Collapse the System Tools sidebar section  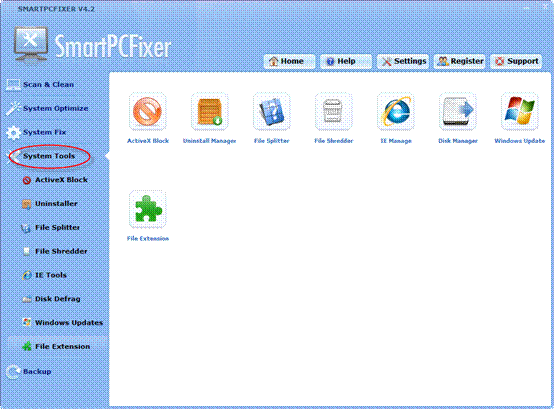click(x=49, y=156)
